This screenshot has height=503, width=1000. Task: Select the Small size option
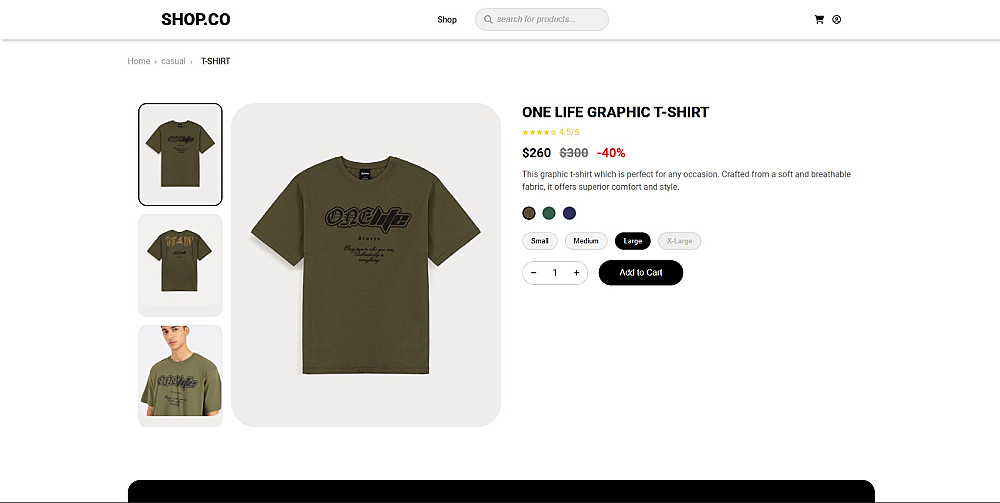click(x=540, y=241)
